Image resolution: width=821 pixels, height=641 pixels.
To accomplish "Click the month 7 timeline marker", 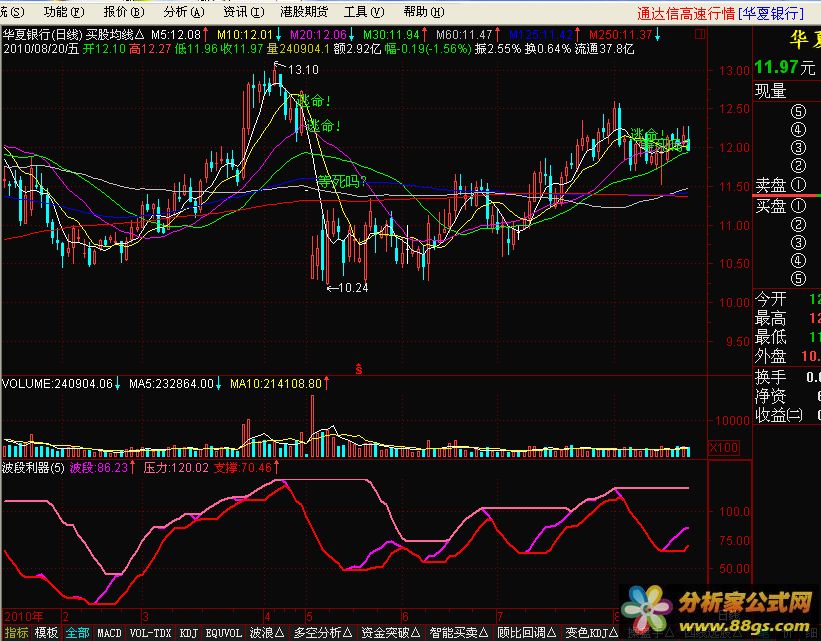I will 500,616.
